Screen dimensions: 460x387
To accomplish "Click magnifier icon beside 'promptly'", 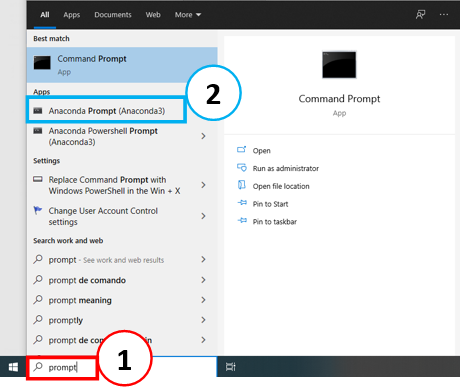I will tap(38, 319).
